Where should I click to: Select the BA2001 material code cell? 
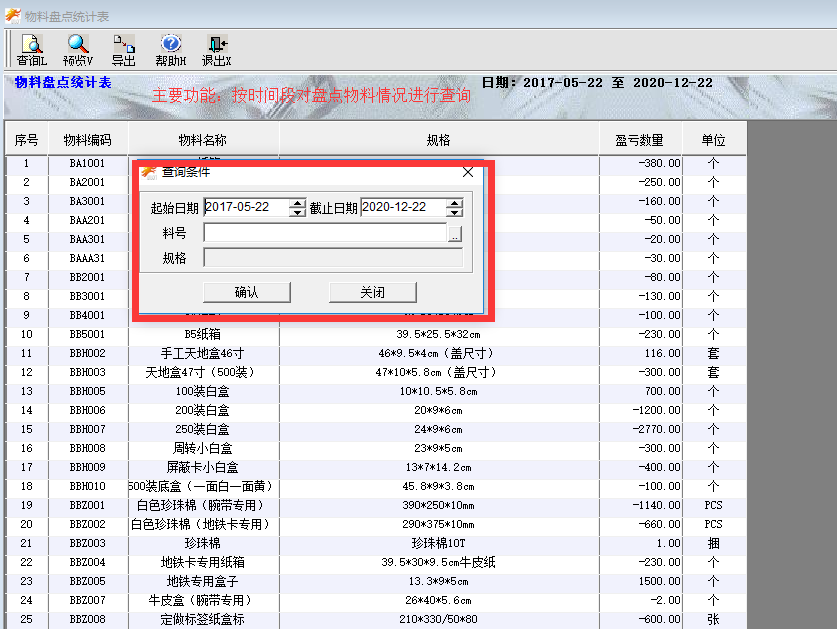[x=88, y=183]
